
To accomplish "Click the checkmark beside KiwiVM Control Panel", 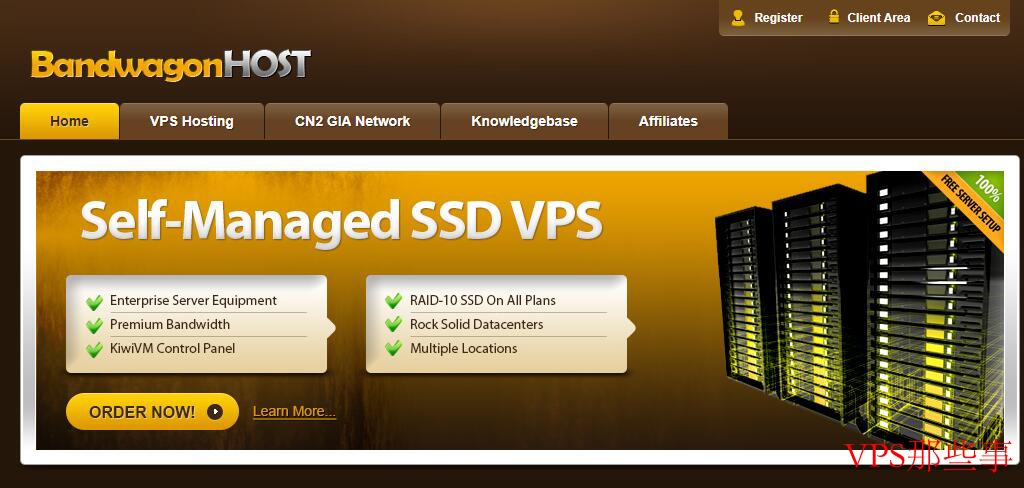I will tap(95, 350).
